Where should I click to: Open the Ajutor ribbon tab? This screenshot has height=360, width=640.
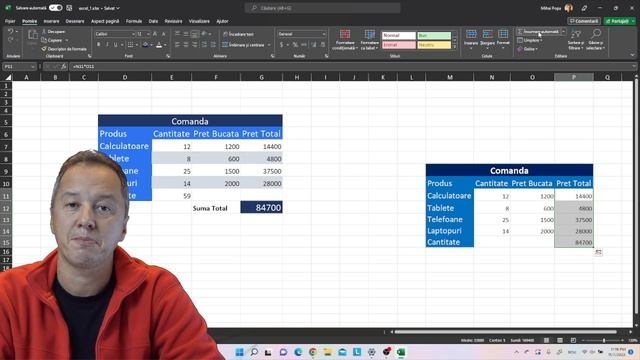tap(222, 21)
